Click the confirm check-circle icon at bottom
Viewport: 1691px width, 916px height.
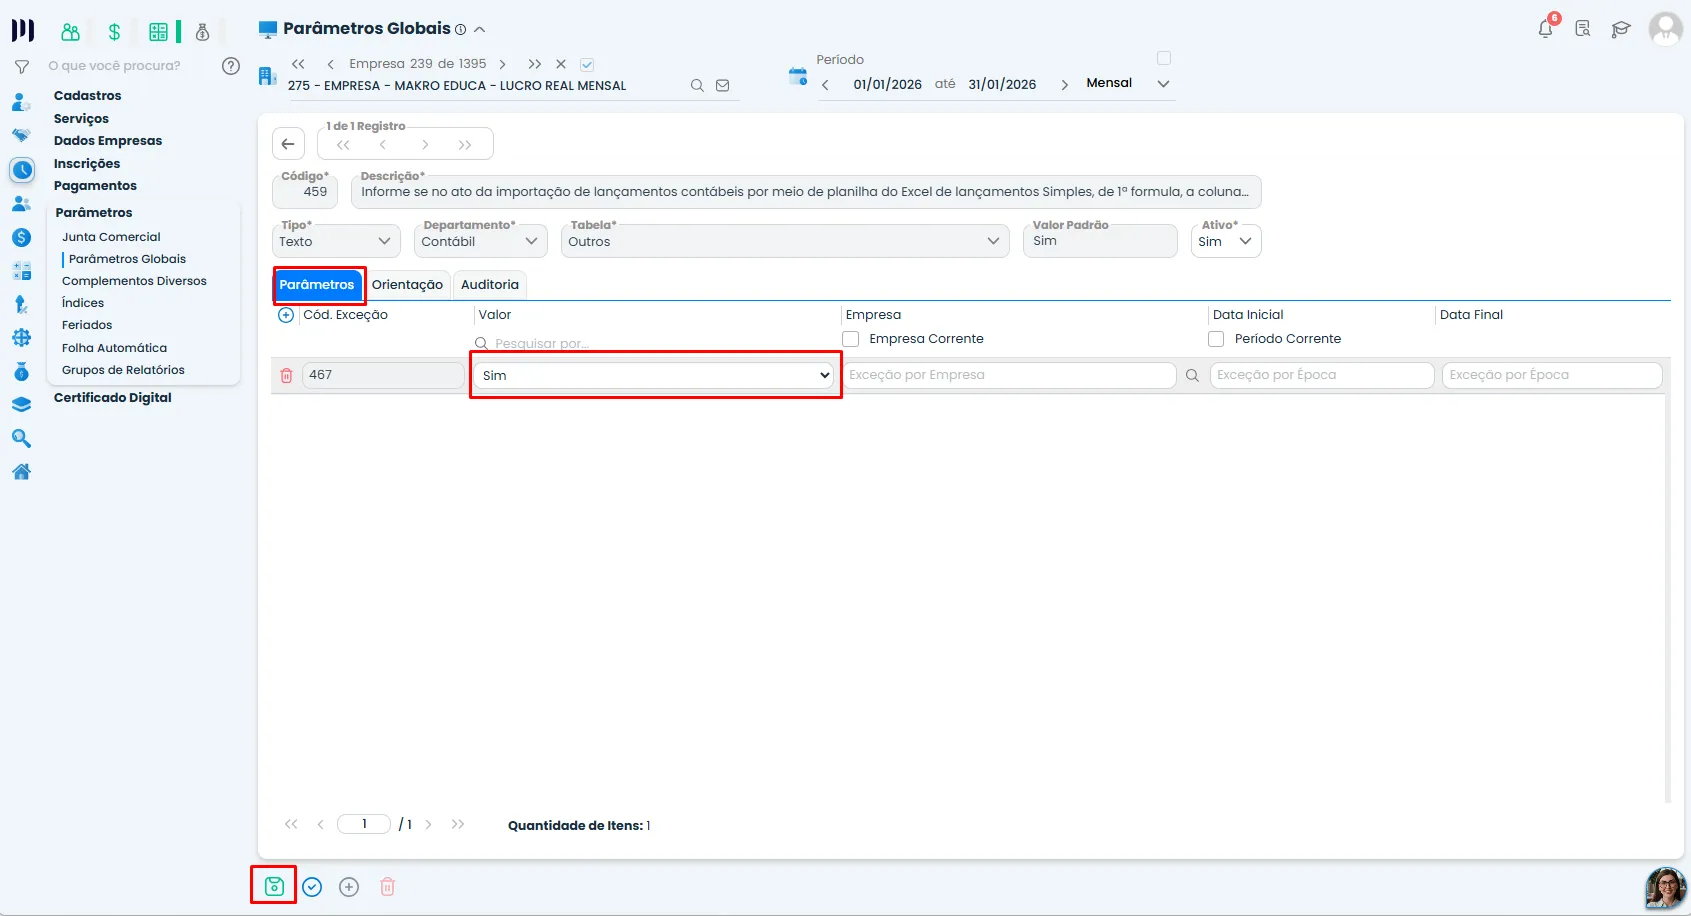(312, 887)
